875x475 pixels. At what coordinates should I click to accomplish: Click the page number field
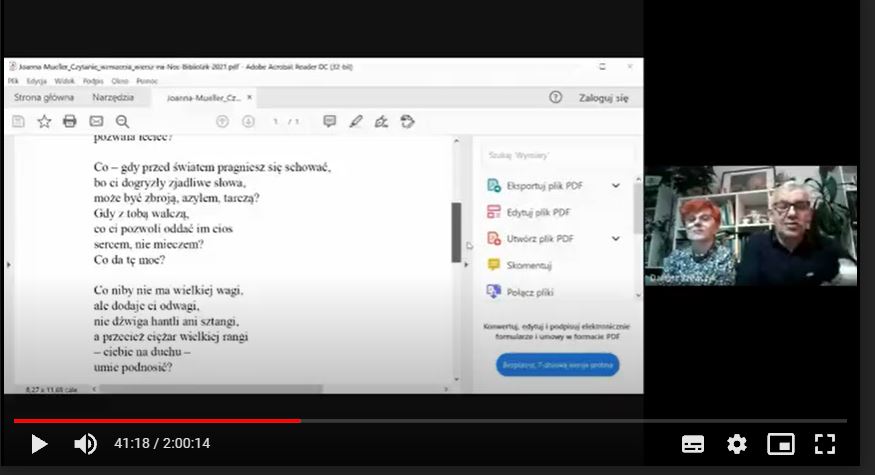pos(276,121)
